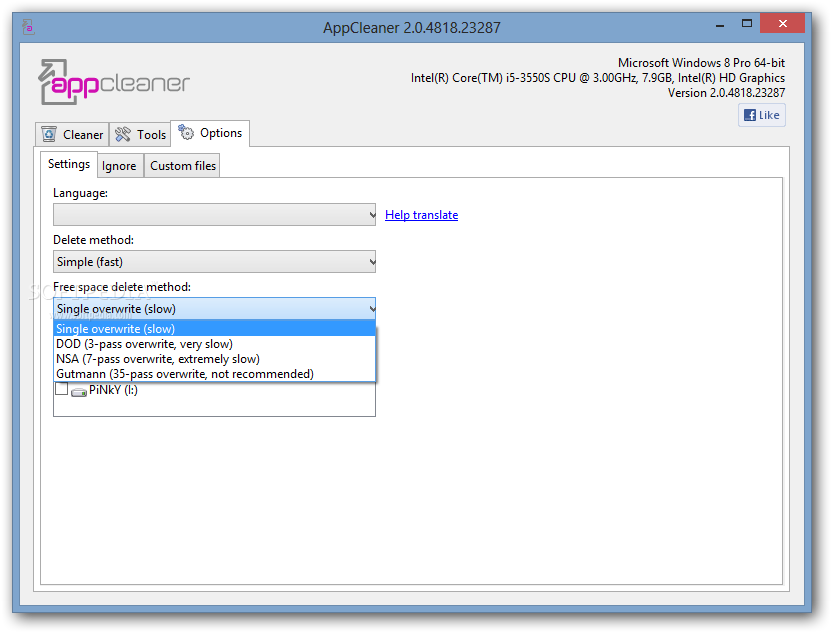Click the Microsoft Windows 8 Pro 64-bit text

point(701,63)
